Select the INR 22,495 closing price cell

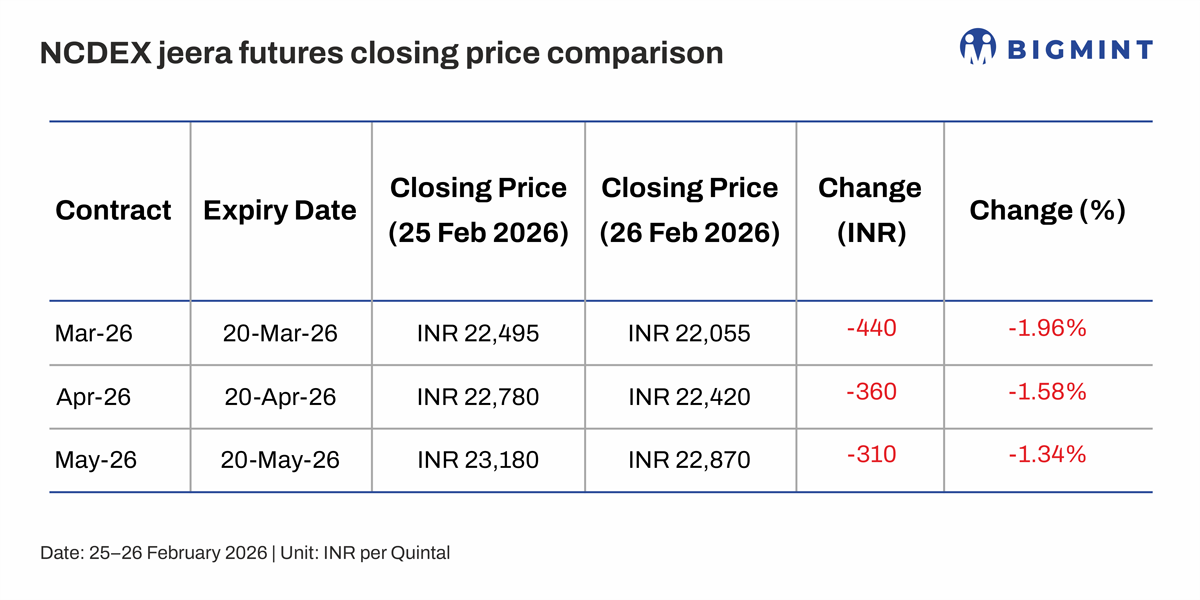click(478, 333)
